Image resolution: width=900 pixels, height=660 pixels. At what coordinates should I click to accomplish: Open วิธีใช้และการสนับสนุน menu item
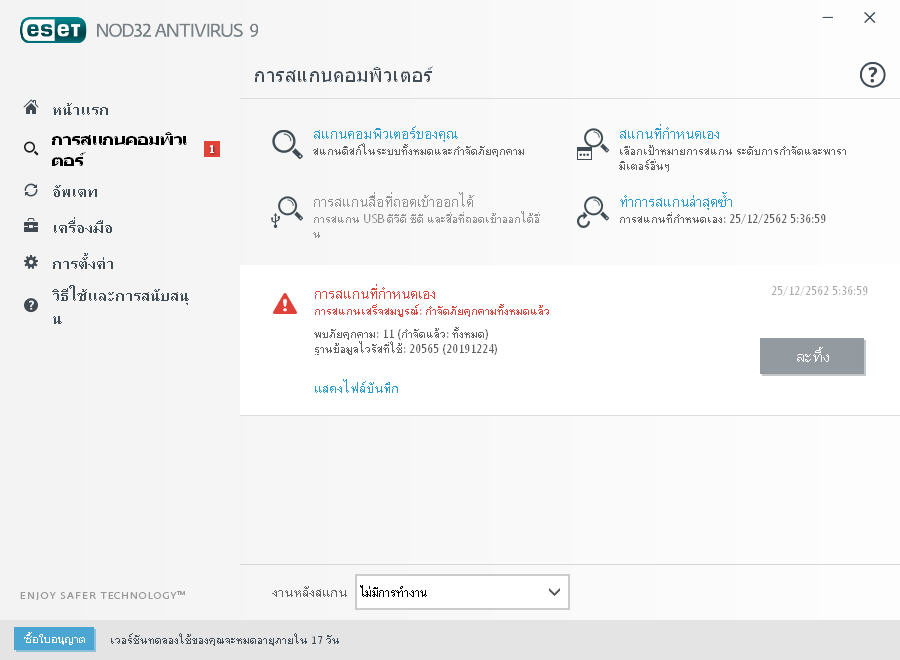(121, 306)
